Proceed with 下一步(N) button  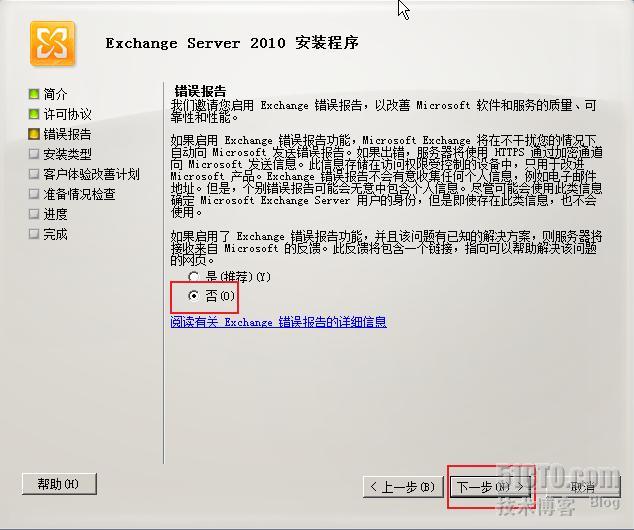tap(492, 487)
